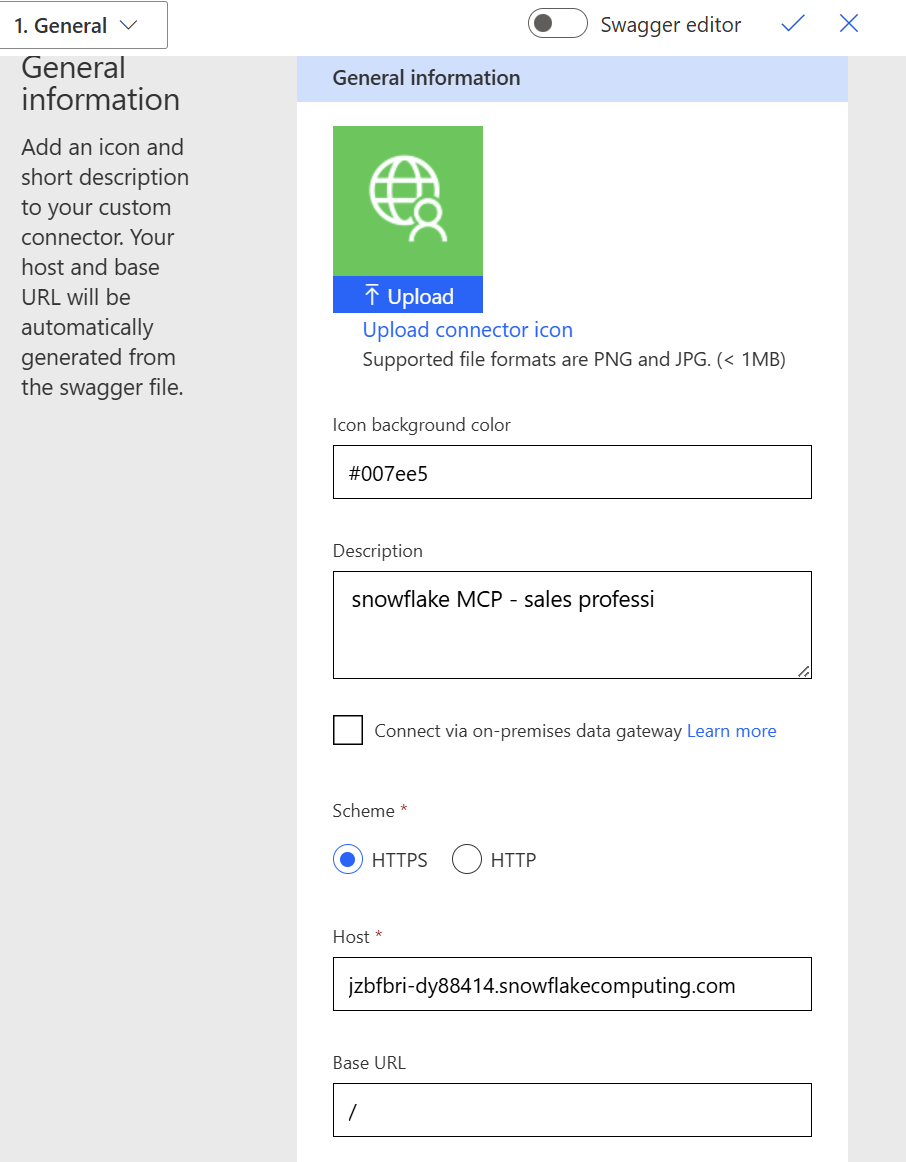Image resolution: width=906 pixels, height=1162 pixels.
Task: Click the Description box resize handle
Action: pos(804,671)
